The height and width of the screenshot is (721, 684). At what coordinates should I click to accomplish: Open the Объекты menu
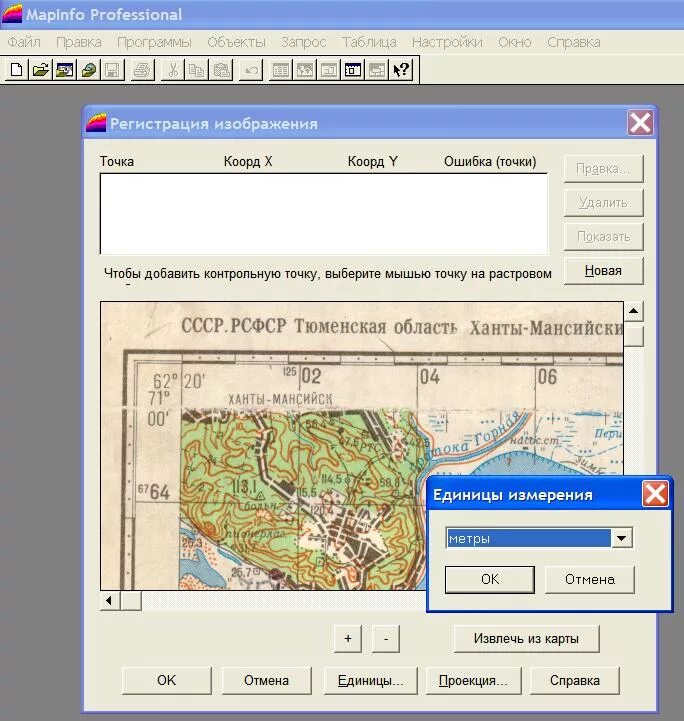coord(236,42)
